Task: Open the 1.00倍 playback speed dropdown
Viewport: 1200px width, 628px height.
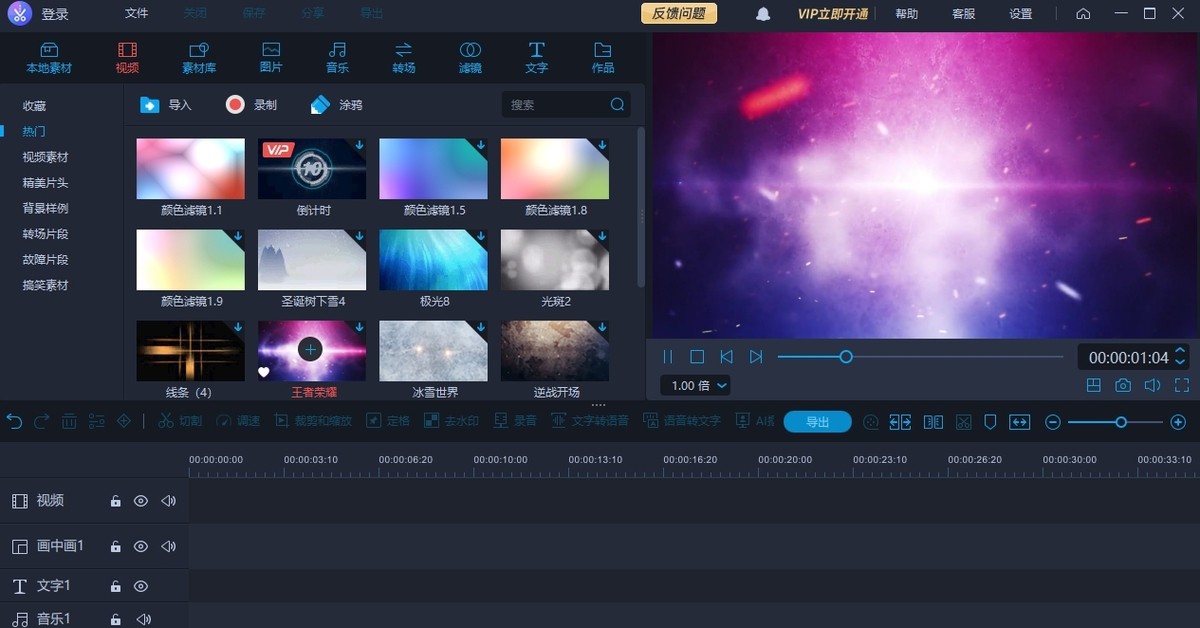Action: tap(694, 385)
